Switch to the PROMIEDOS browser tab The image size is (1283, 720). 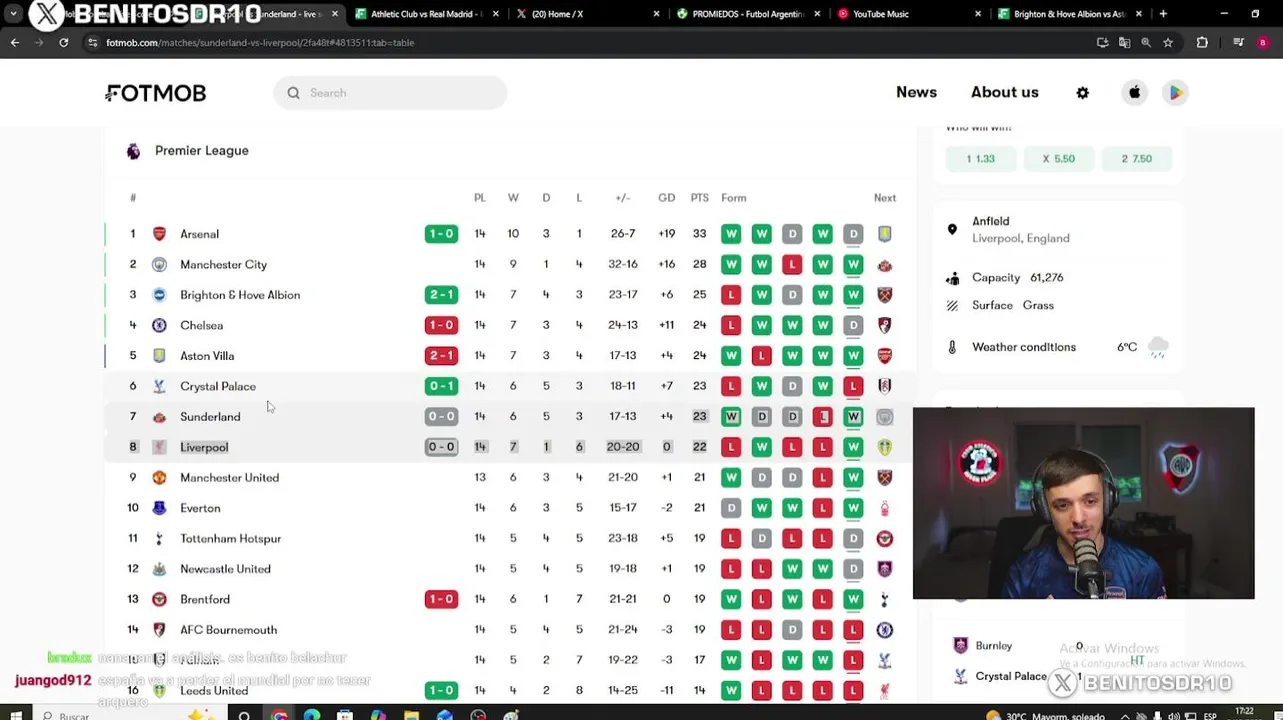coord(746,14)
